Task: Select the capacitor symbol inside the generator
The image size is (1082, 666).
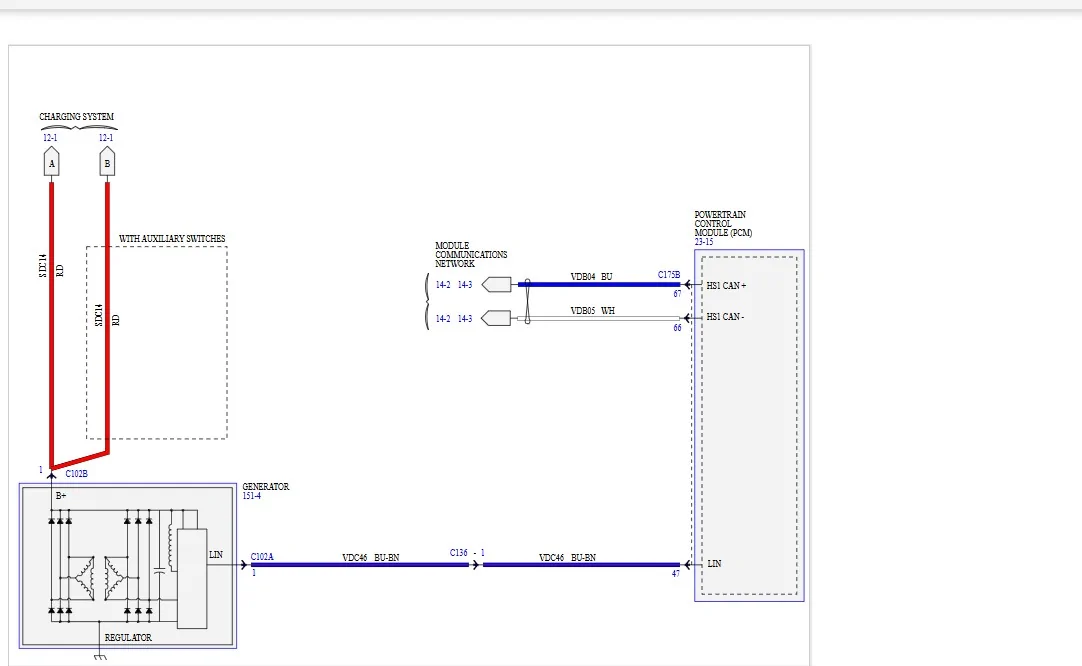Action: [x=159, y=571]
